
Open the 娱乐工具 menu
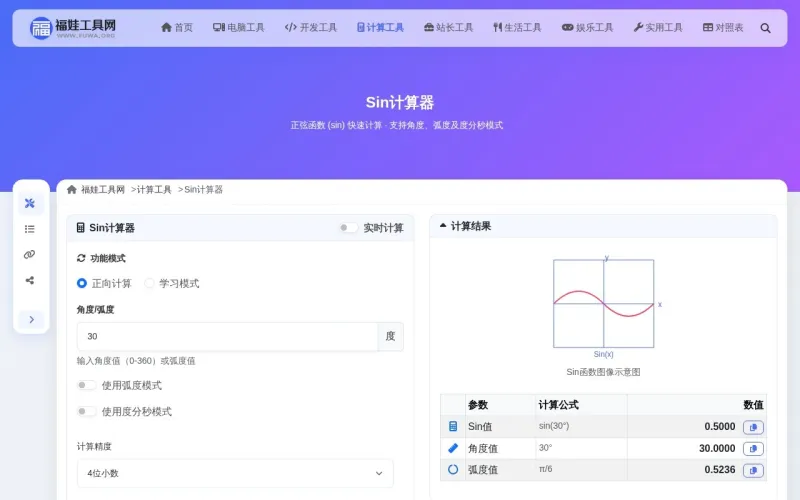587,28
